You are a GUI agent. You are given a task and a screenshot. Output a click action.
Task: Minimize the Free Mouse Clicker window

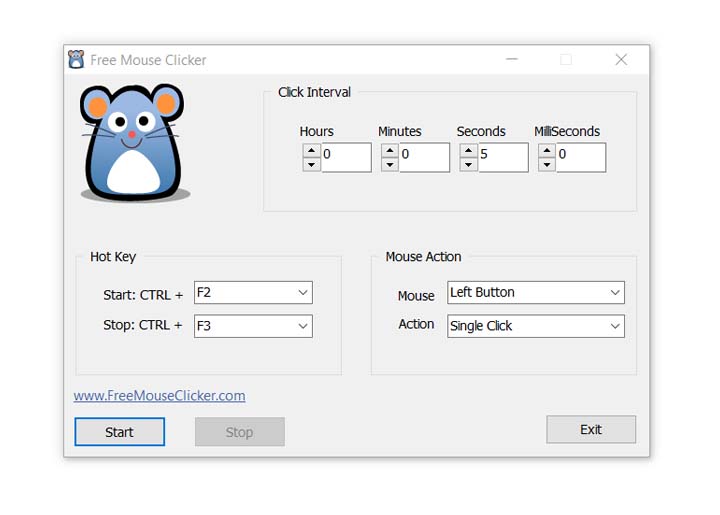[x=512, y=59]
